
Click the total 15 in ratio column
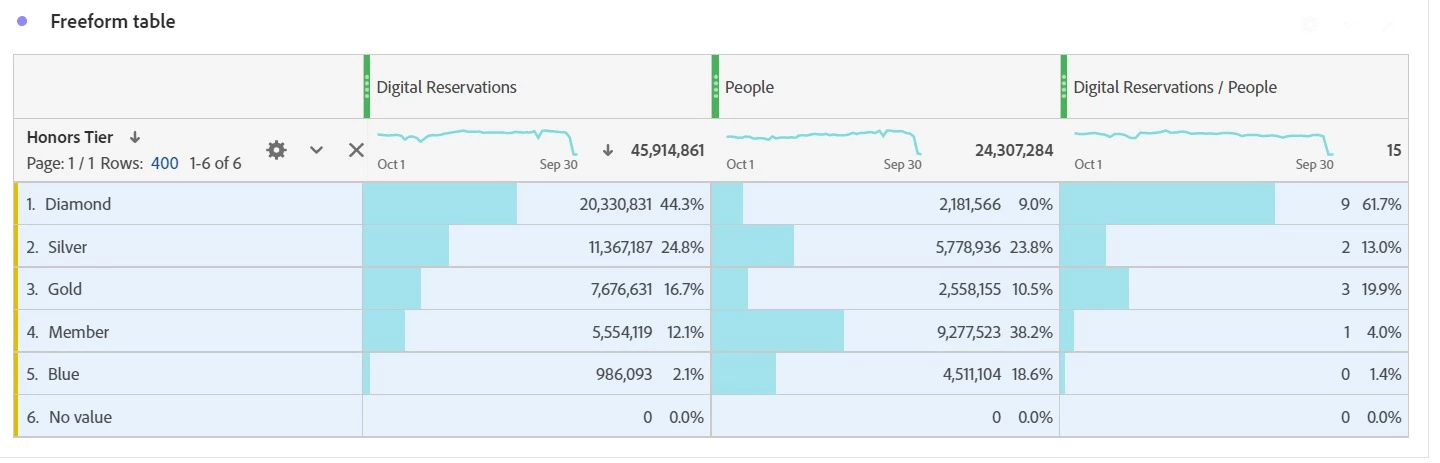point(1393,150)
